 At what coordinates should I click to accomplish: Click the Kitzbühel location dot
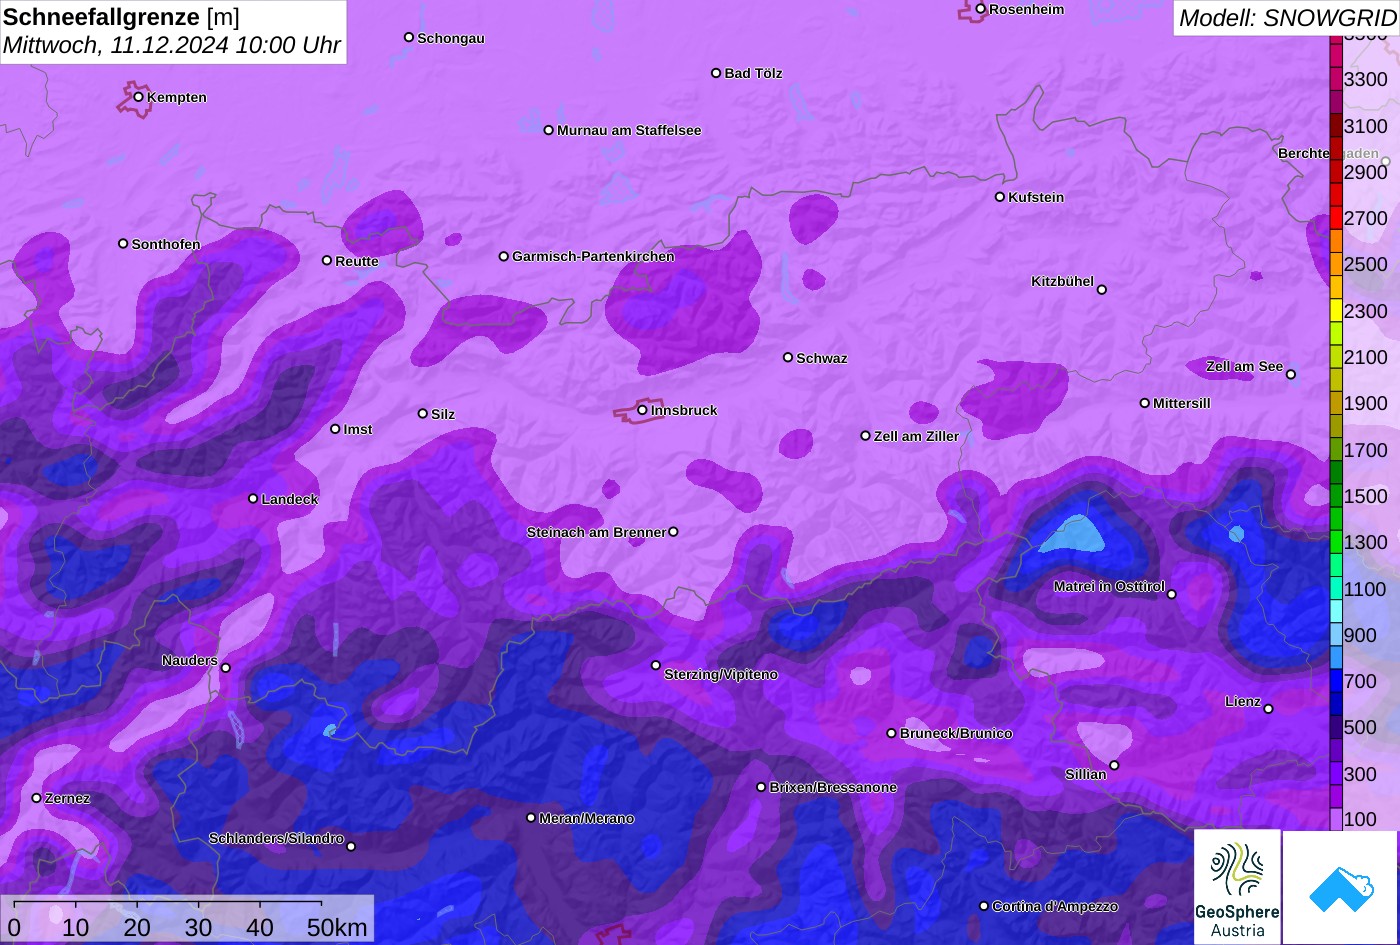[x=1102, y=290]
